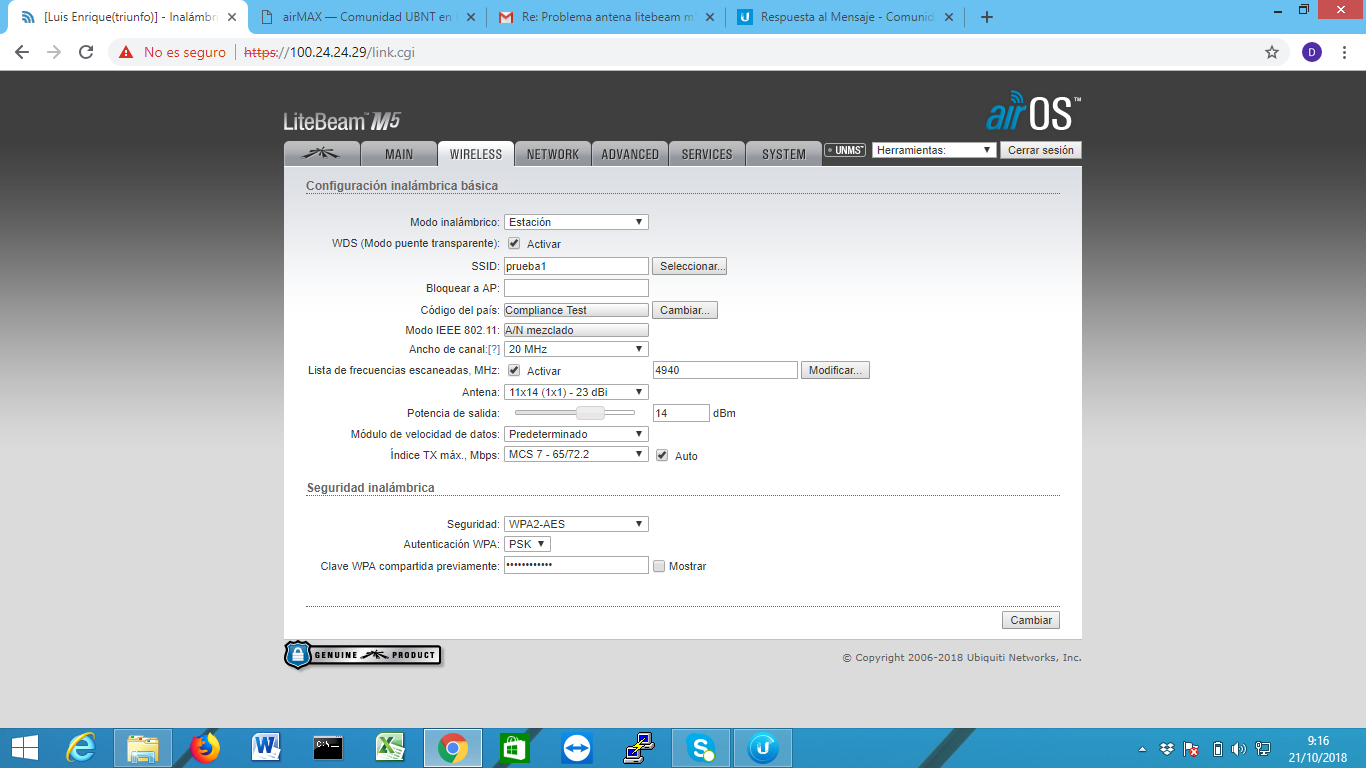This screenshot has width=1366, height=768.
Task: Toggle the 'Auto' TX rate checkbox
Action: point(662,455)
